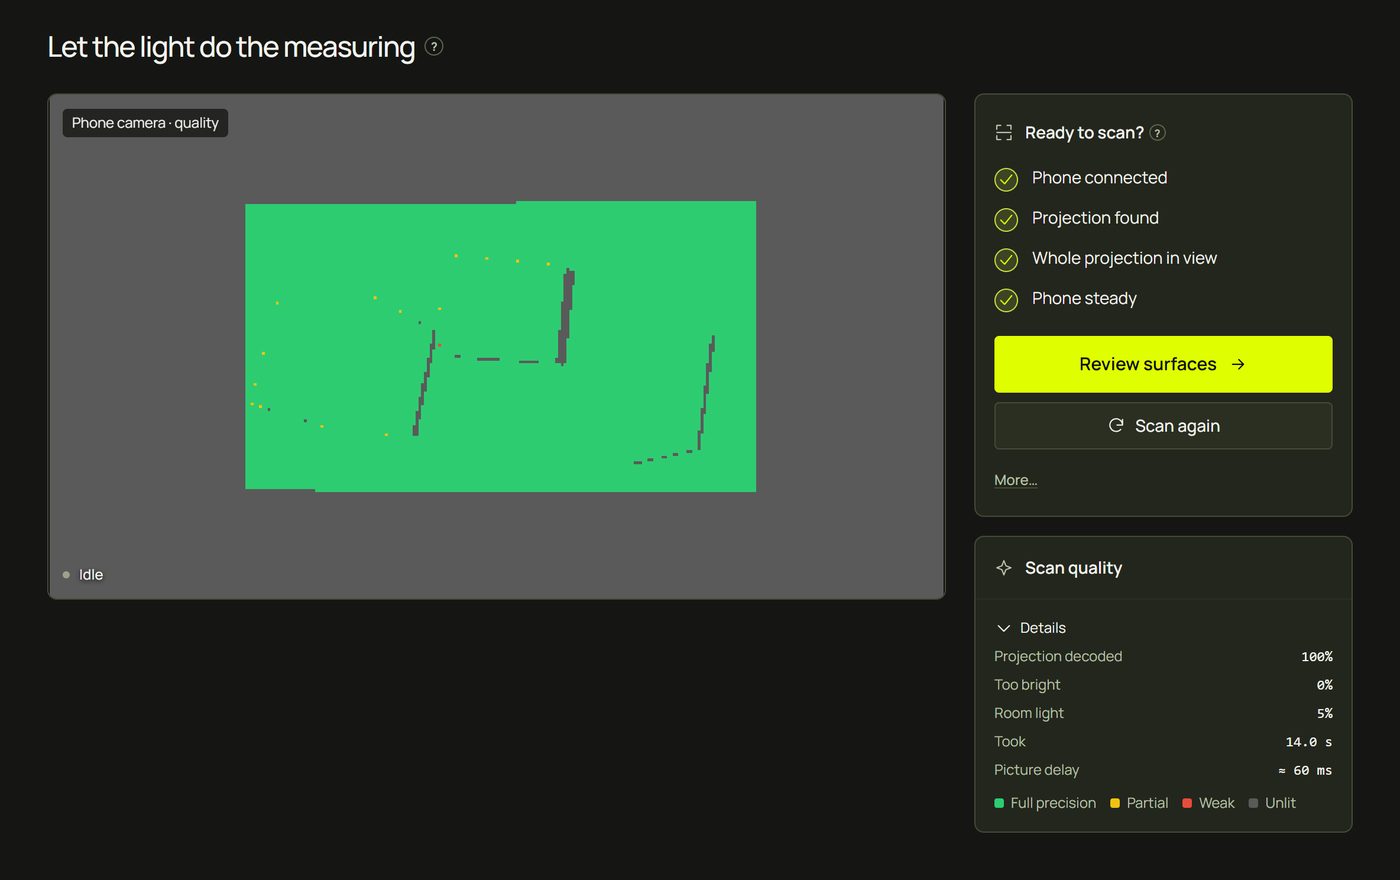Click the Room light 5% value
The image size is (1400, 880).
(1324, 713)
